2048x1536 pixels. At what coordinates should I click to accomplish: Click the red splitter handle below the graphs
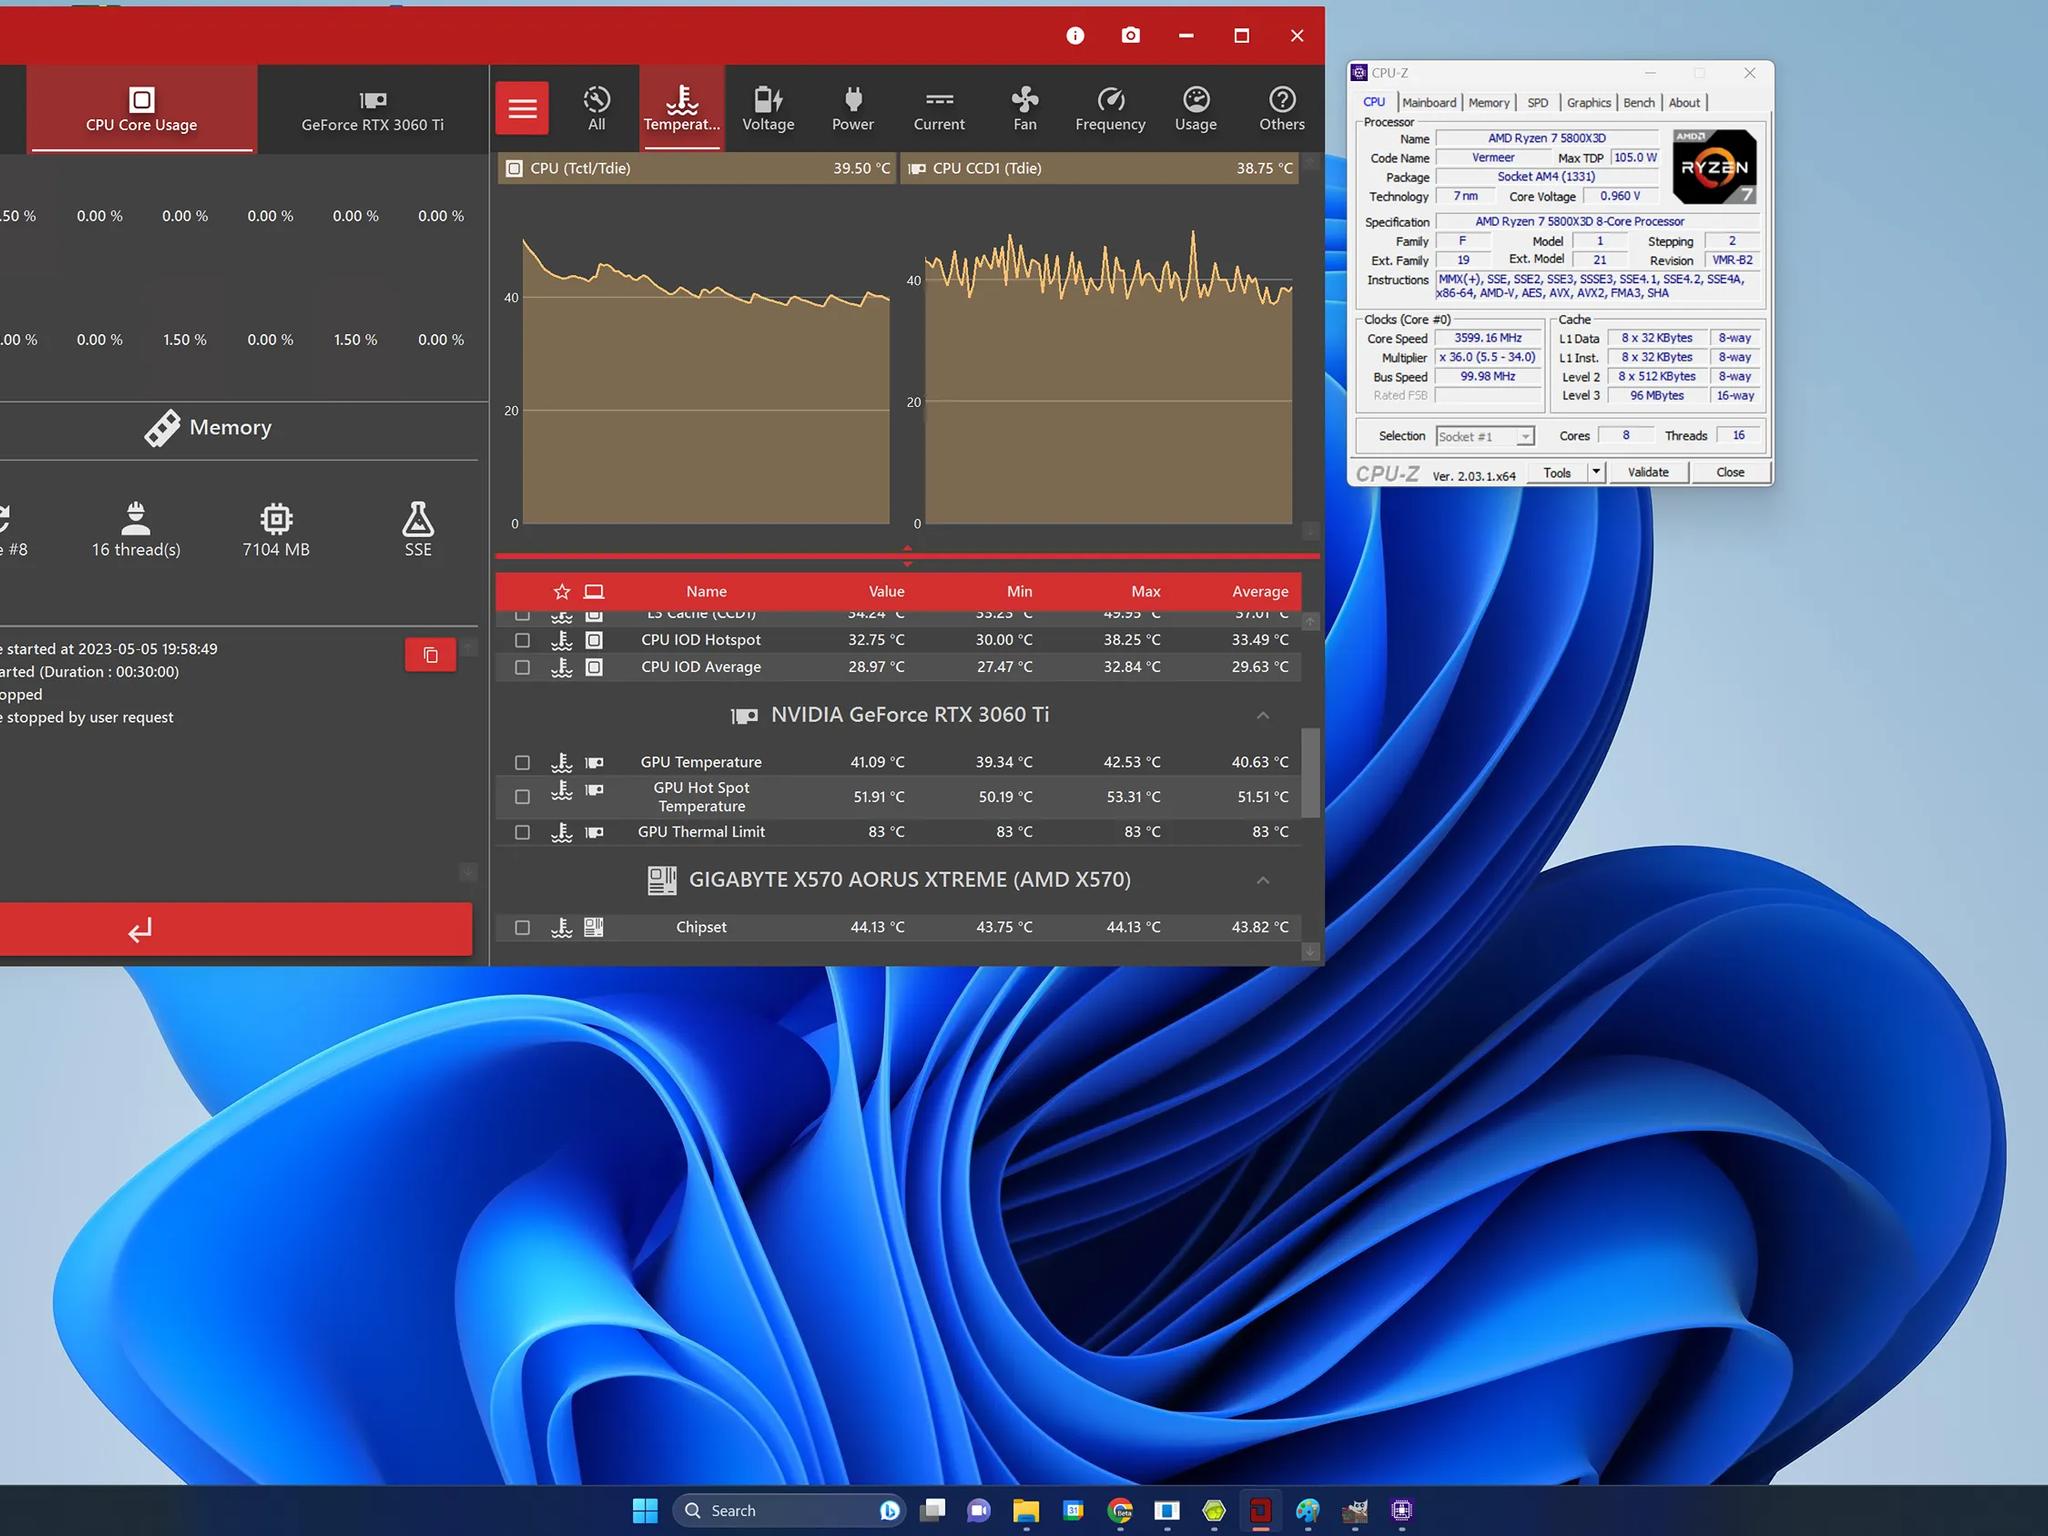(907, 556)
